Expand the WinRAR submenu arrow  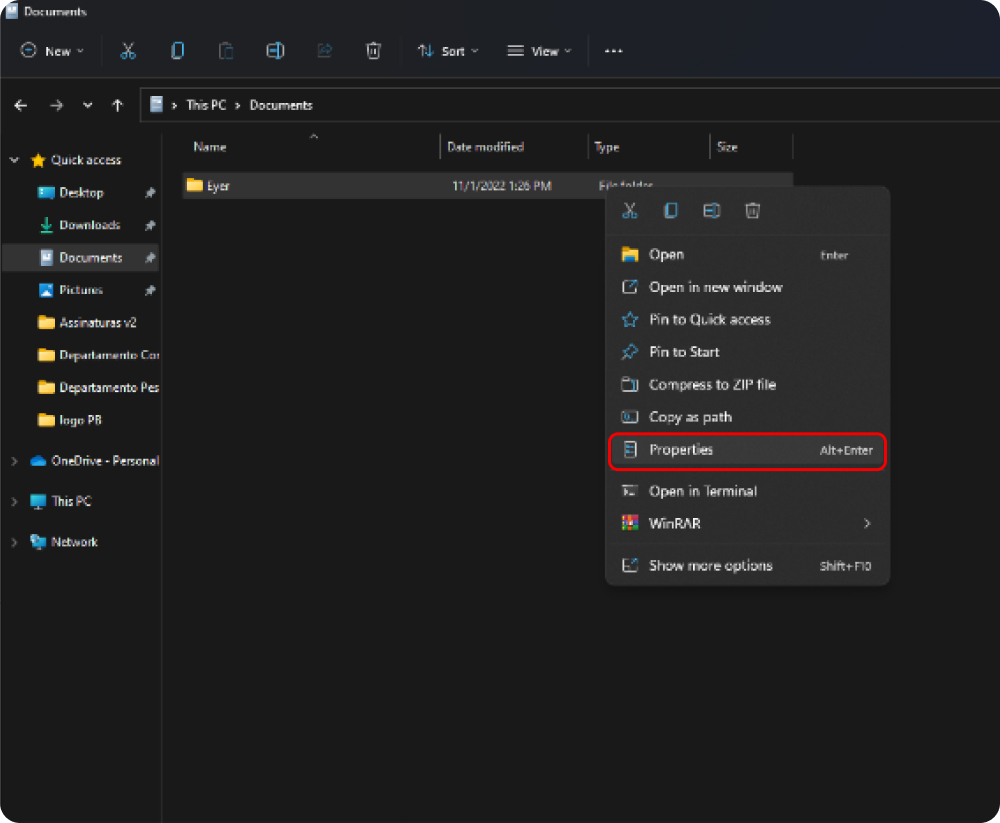pyautogui.click(x=867, y=523)
